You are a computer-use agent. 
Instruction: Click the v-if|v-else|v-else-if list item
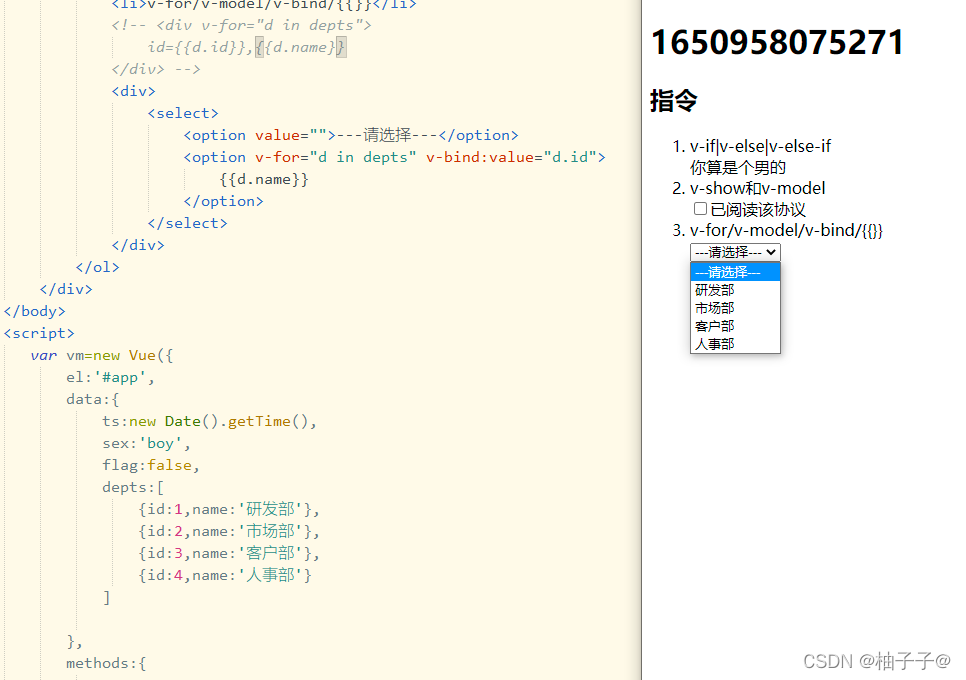pyautogui.click(x=760, y=147)
